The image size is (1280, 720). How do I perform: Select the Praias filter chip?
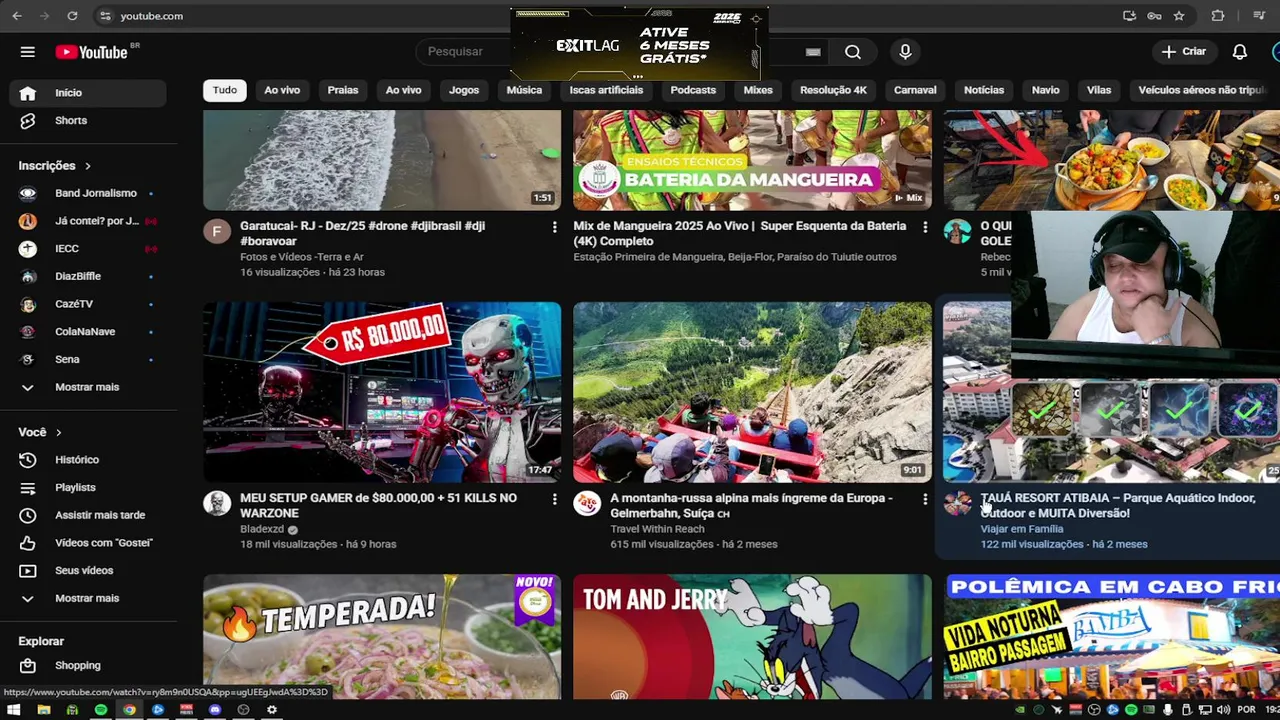click(x=343, y=90)
